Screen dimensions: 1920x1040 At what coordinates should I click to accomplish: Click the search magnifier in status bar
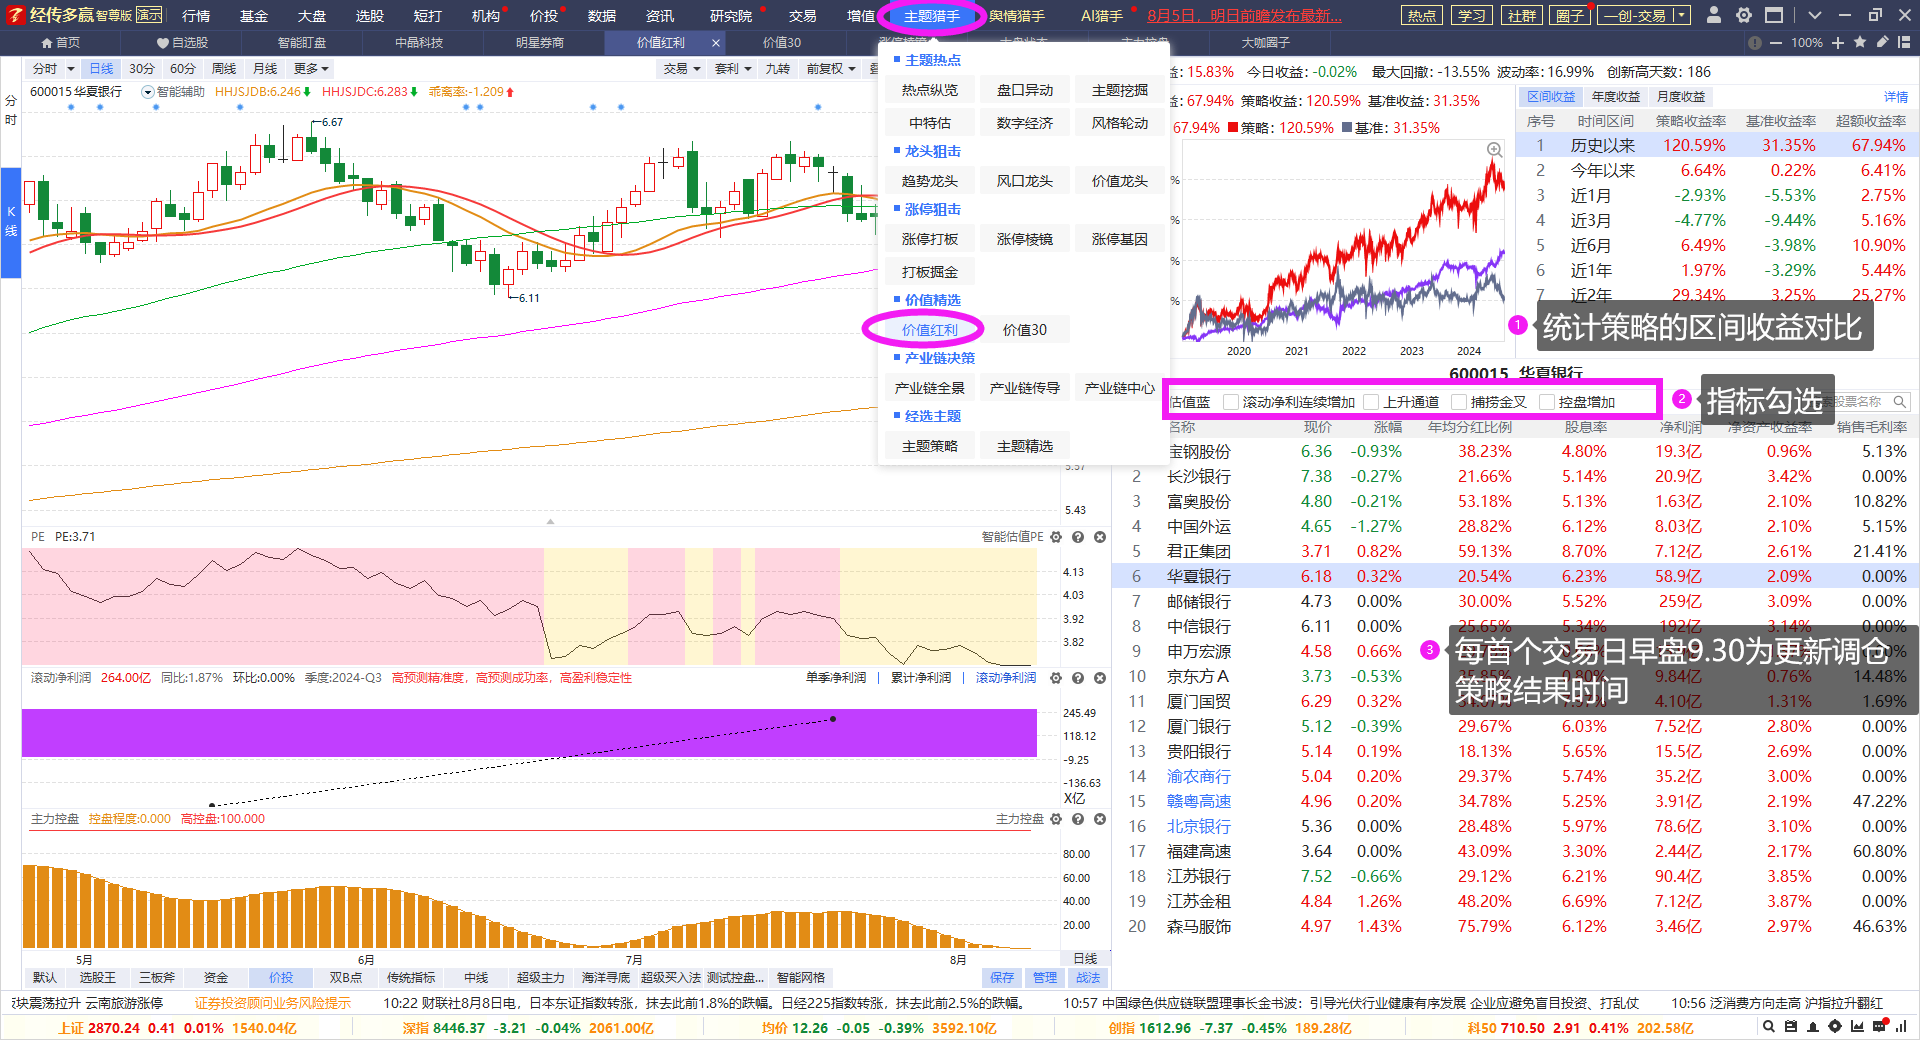[1769, 1027]
